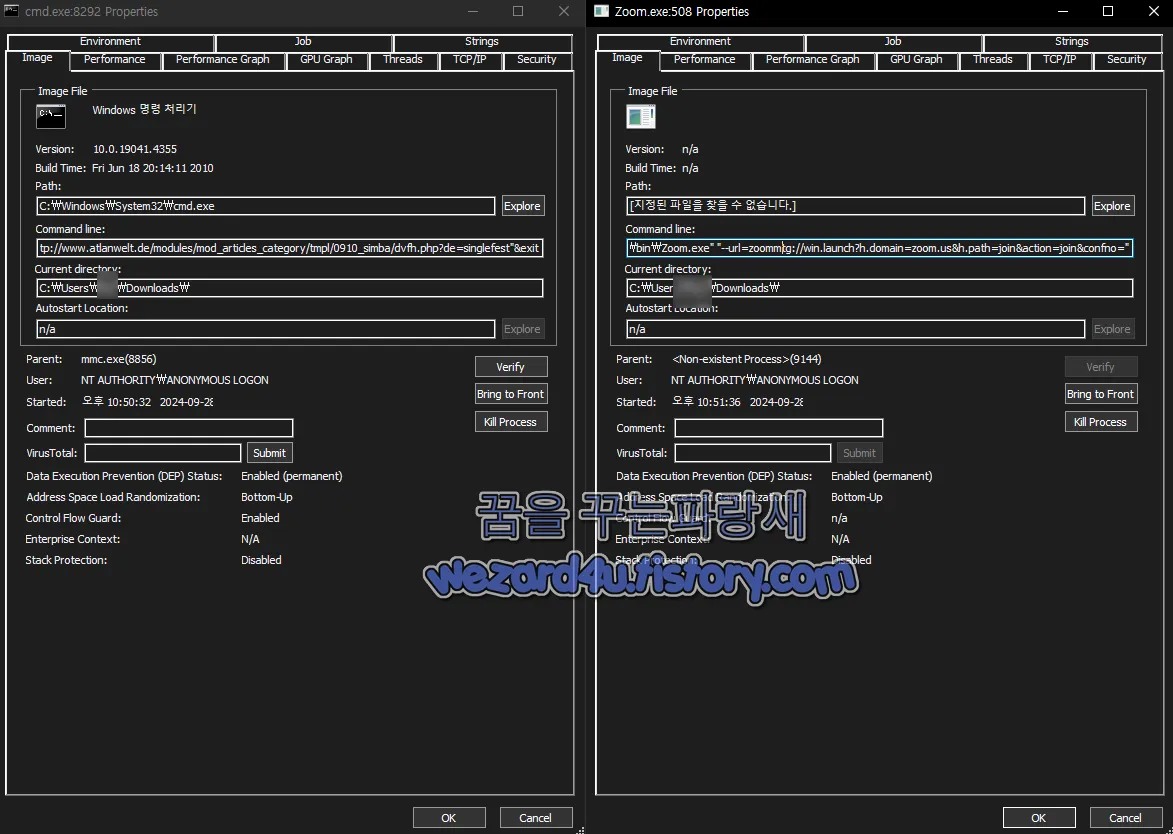This screenshot has width=1173, height=834.
Task: Maximize the cmd.exe Properties window
Action: tap(518, 11)
